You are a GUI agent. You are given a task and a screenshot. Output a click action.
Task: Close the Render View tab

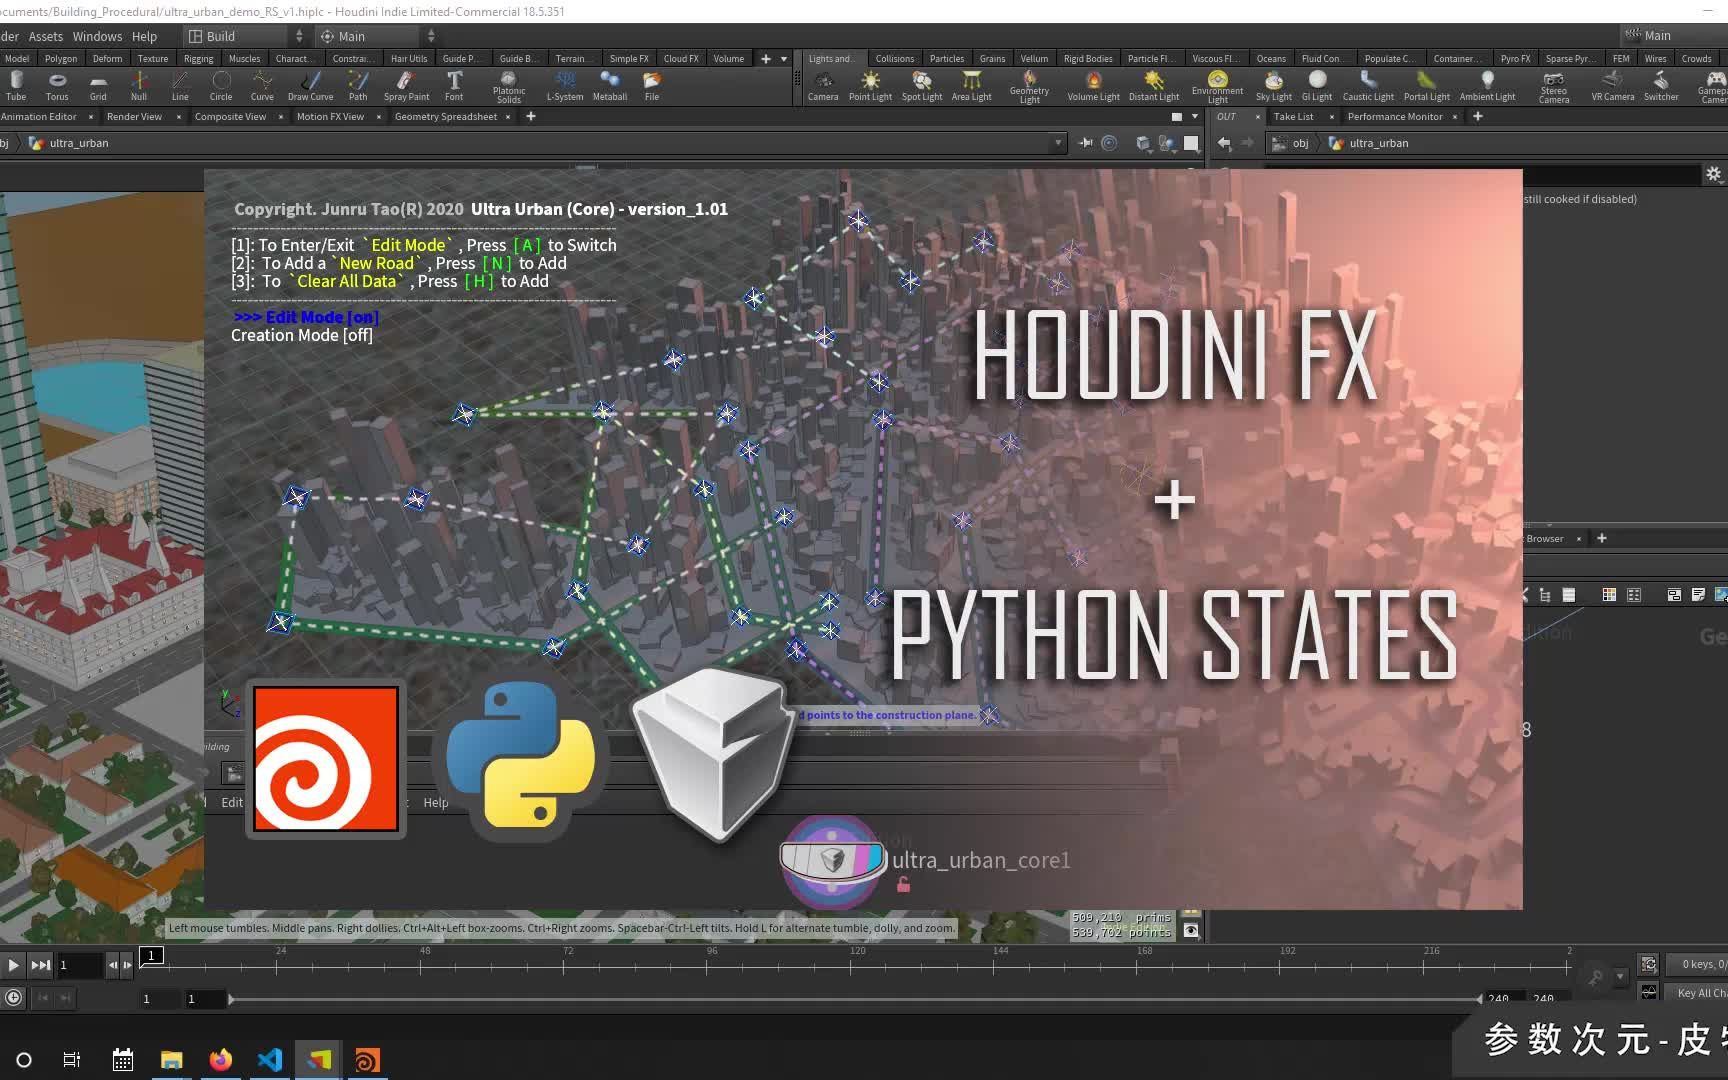(x=179, y=117)
